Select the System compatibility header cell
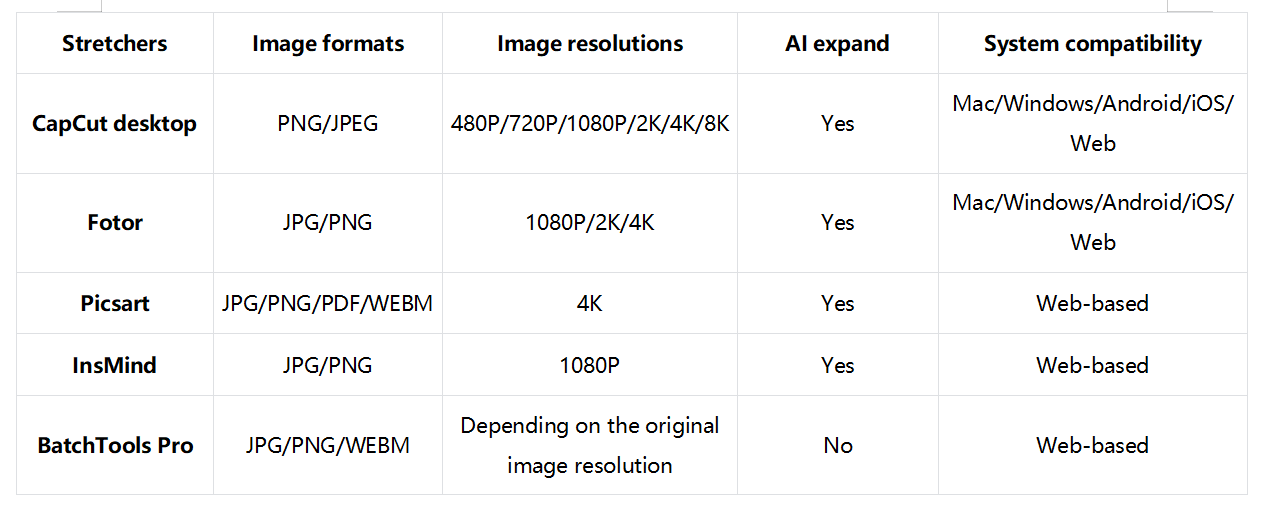Image resolution: width=1268 pixels, height=506 pixels. (x=1092, y=44)
